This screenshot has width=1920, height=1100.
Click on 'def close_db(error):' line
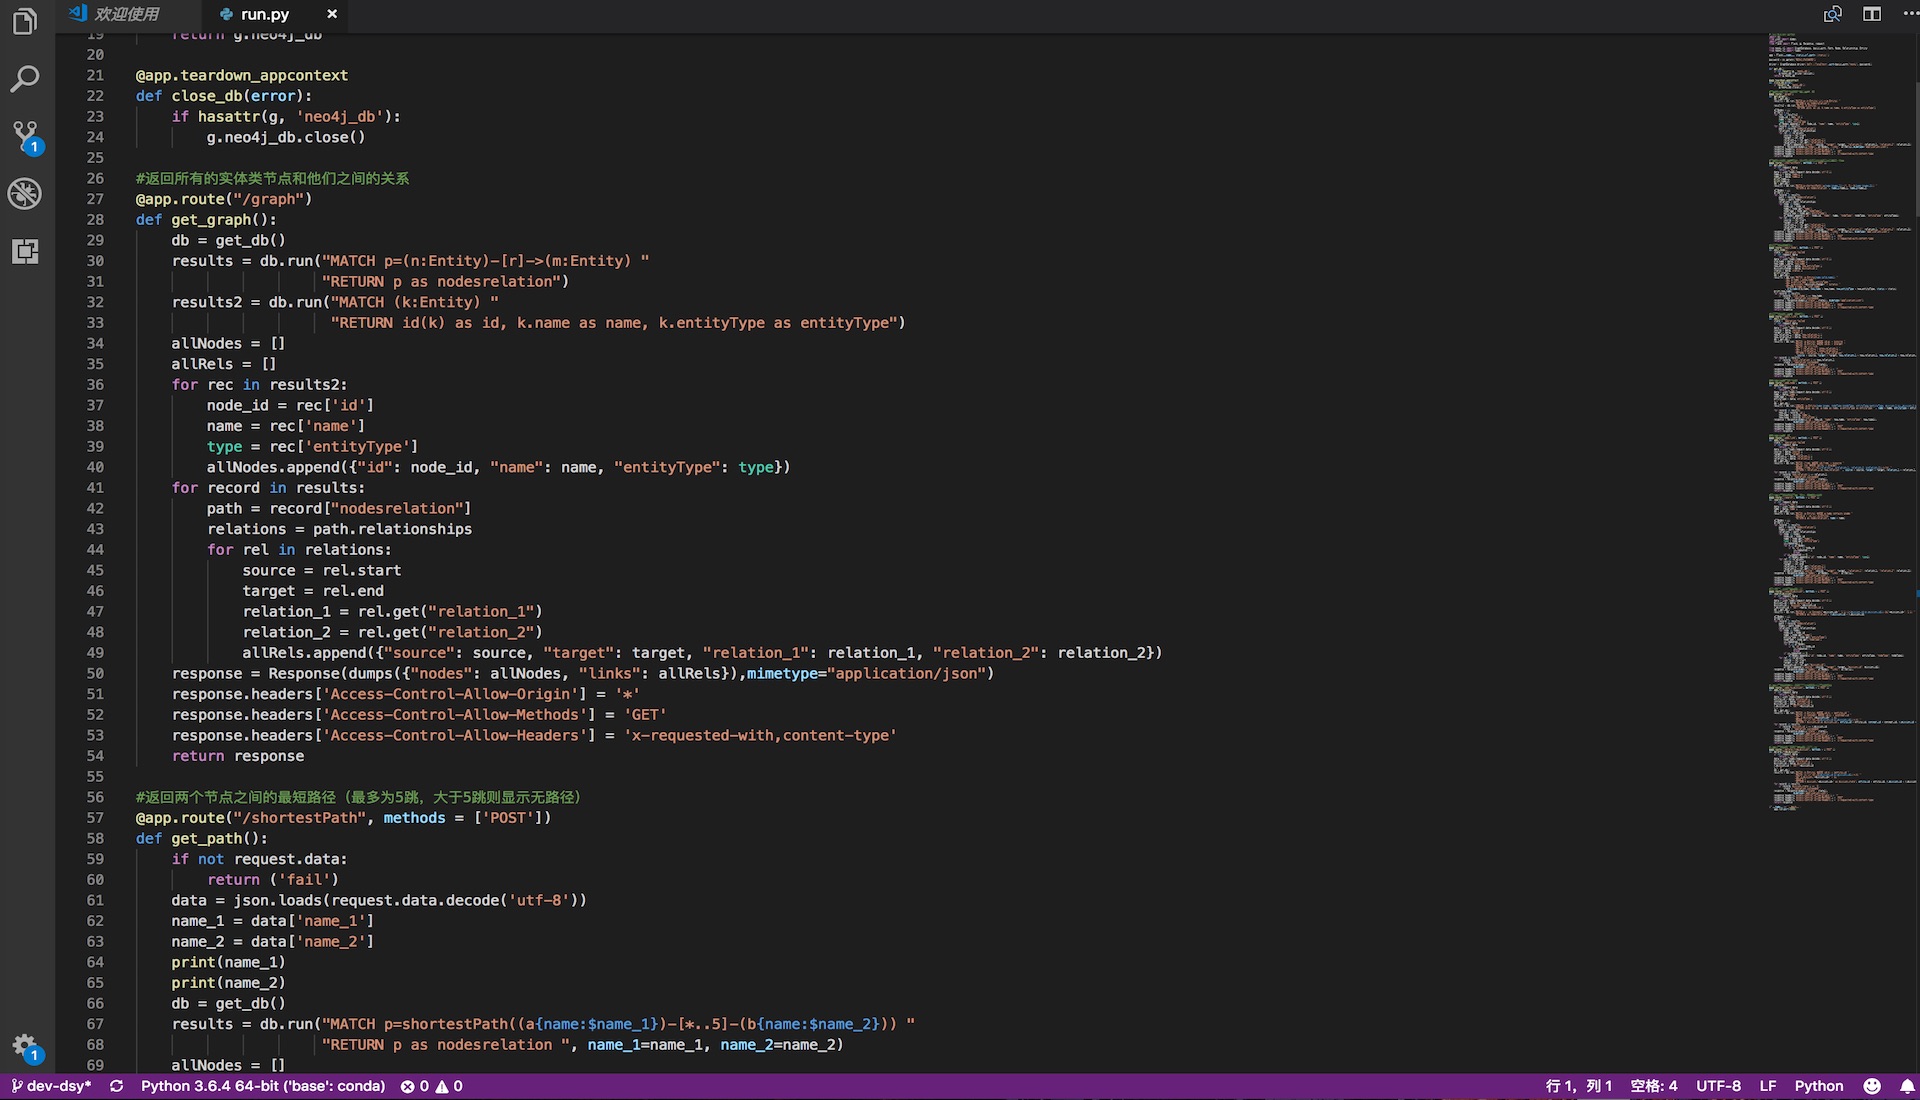[x=224, y=96]
